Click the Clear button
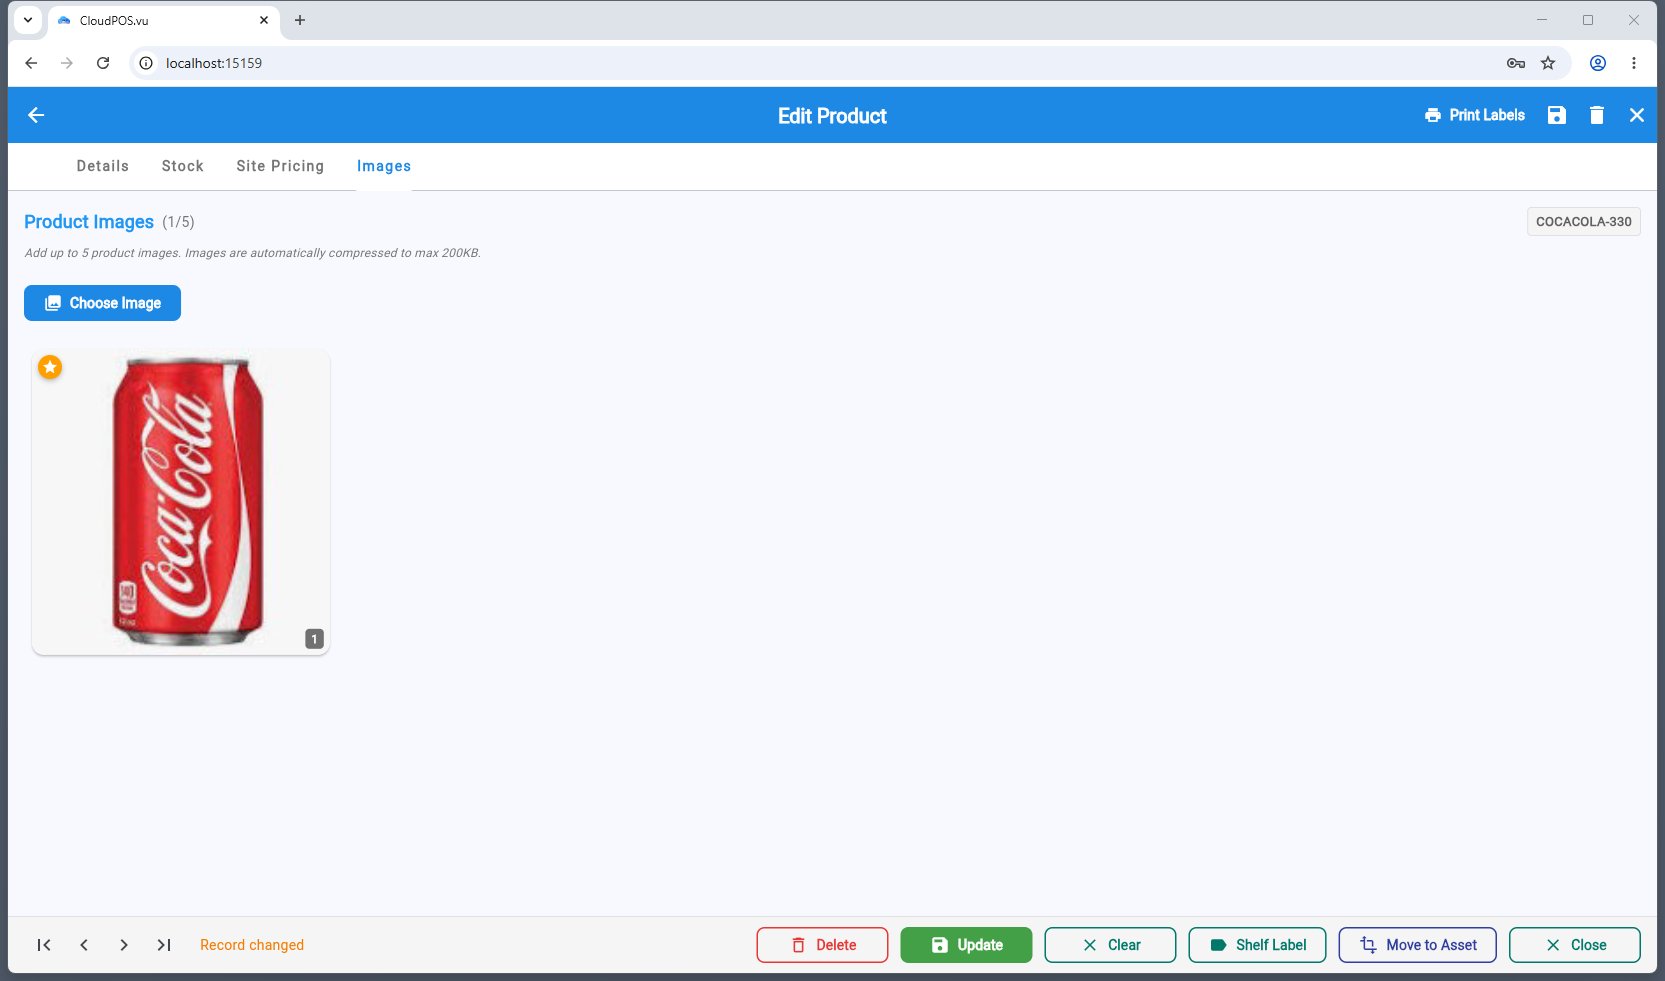Screen dimensions: 1665x981 [x=1110, y=945]
